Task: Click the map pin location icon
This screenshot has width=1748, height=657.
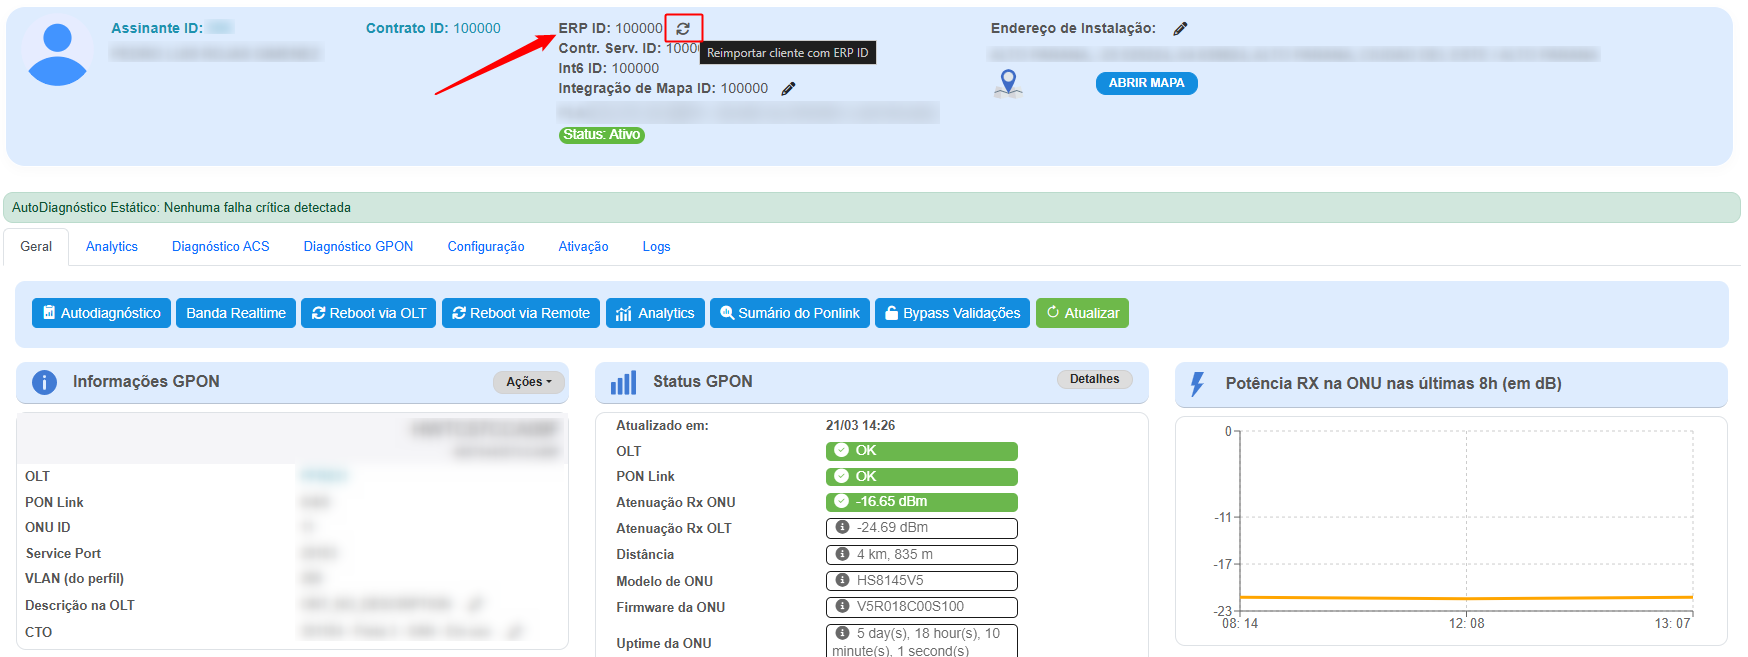Action: (1008, 83)
